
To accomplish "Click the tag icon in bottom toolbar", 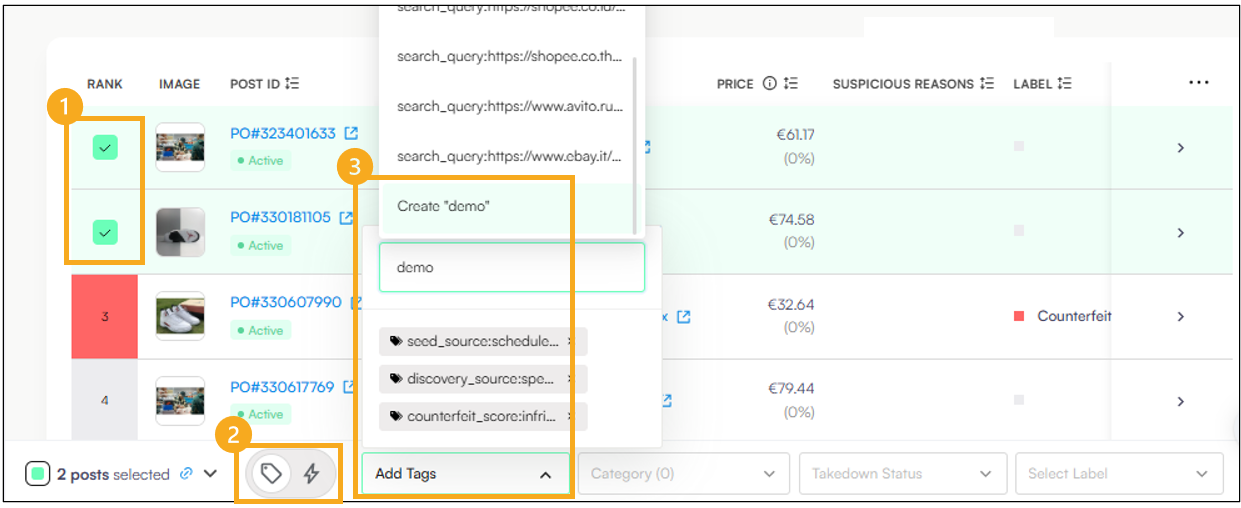I will [x=269, y=474].
